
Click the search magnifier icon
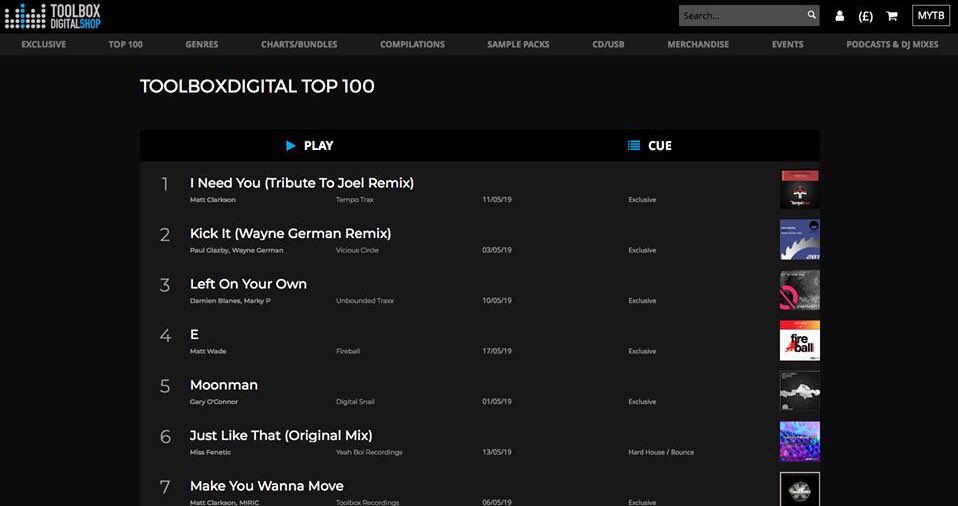pyautogui.click(x=811, y=15)
